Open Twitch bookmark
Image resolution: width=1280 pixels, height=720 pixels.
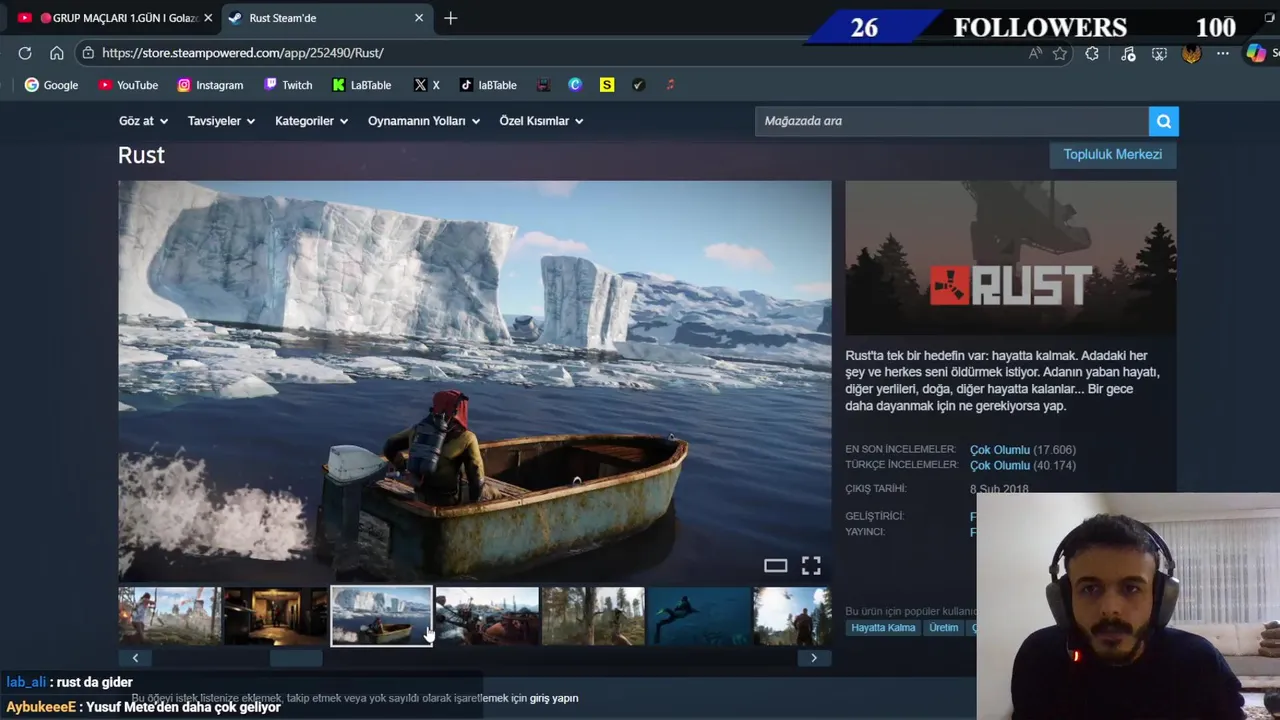click(288, 85)
